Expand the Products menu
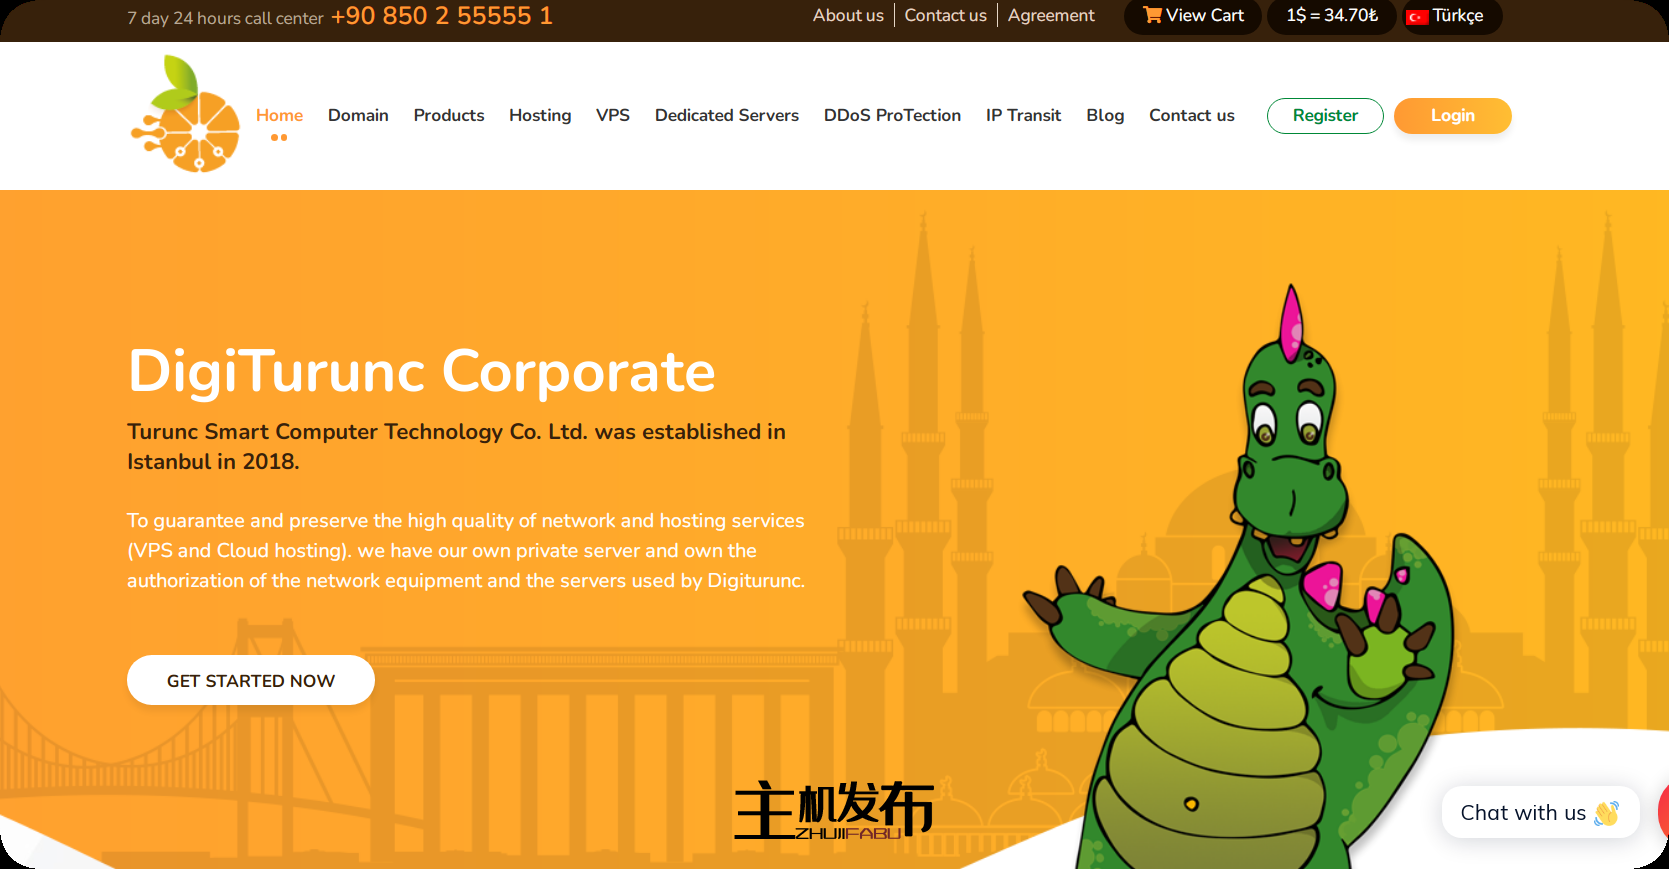 pos(449,115)
